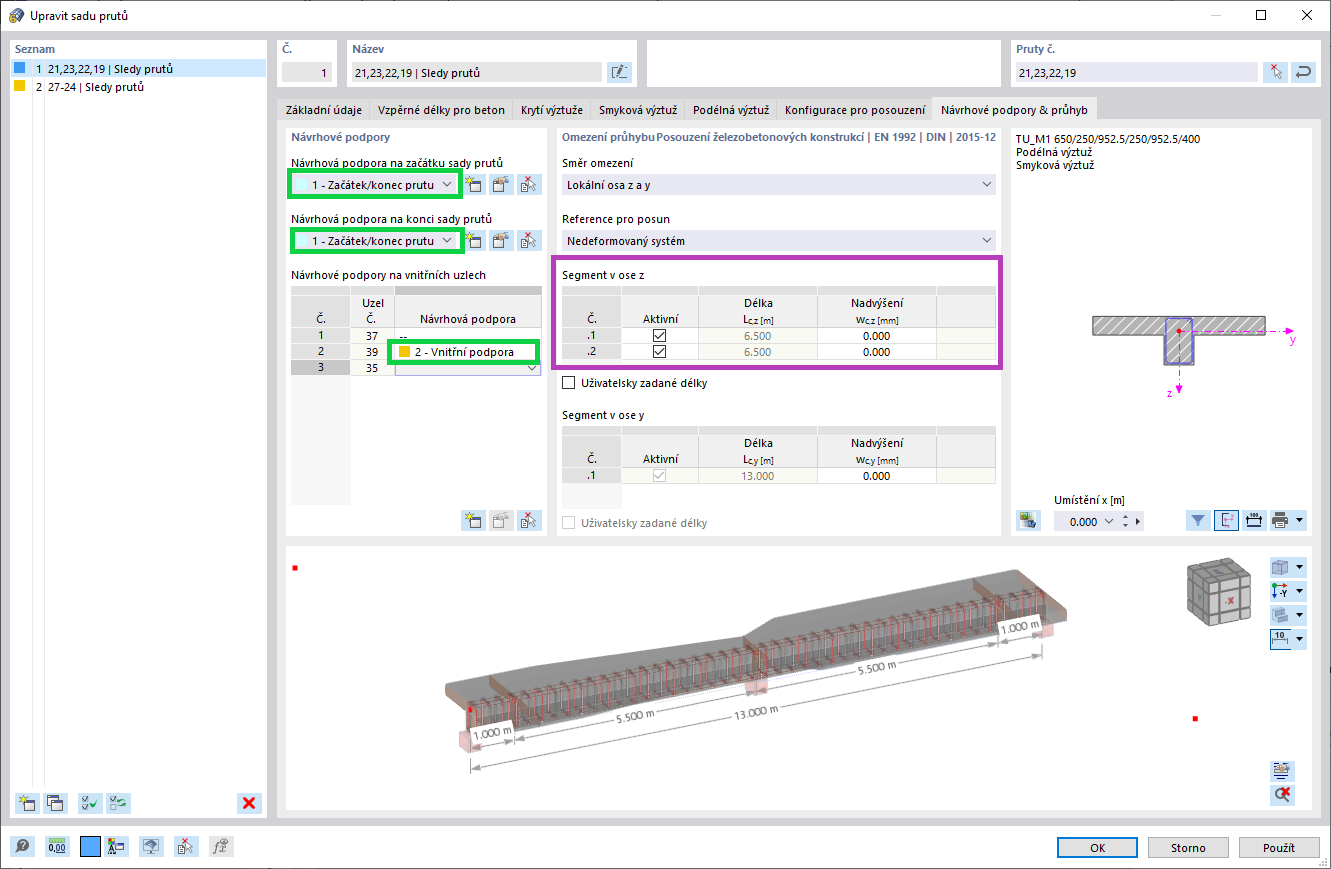Screen dimensions: 1331x869
Task: Open the help icon in the bottom bar
Action: (22, 846)
